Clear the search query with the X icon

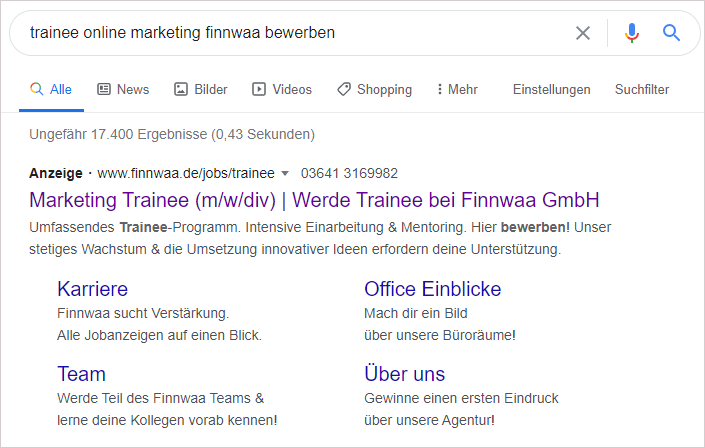click(583, 33)
